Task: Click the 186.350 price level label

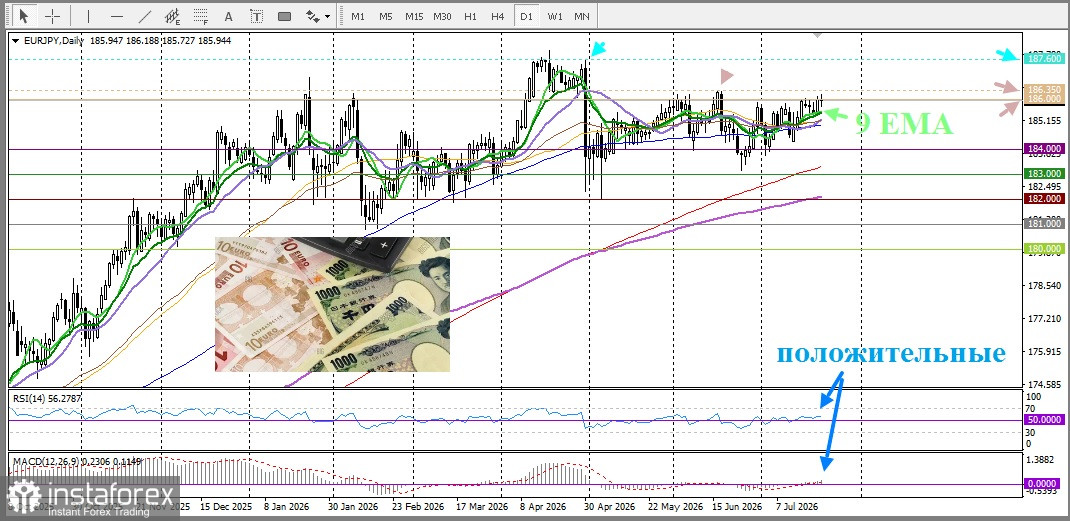Action: tap(1044, 89)
